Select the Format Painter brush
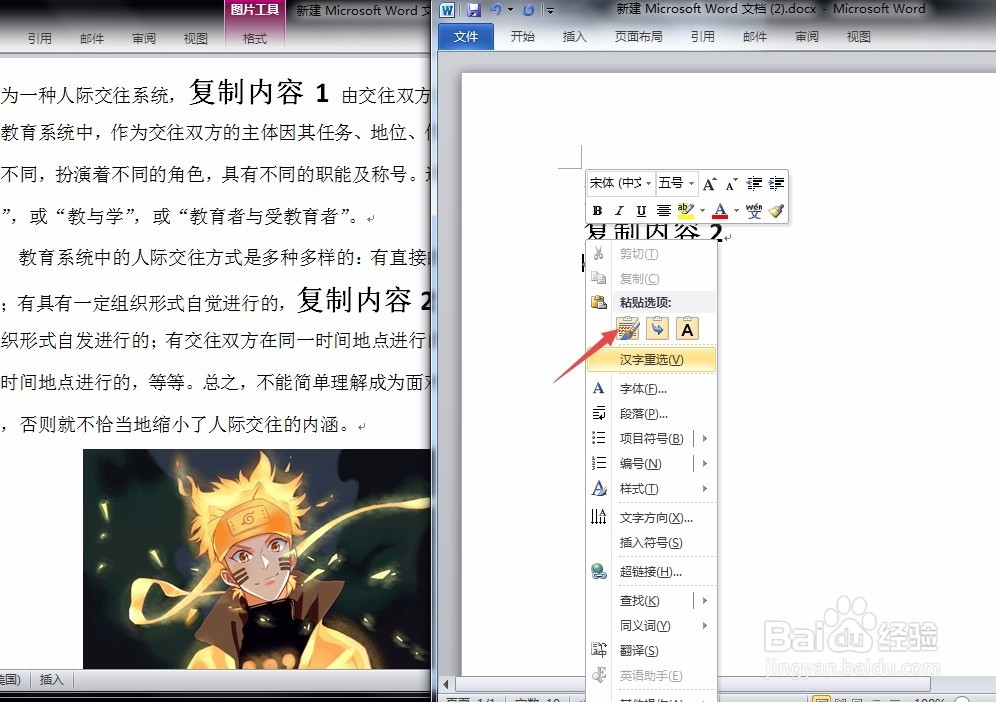Screen dimensions: 996x702 (776, 210)
